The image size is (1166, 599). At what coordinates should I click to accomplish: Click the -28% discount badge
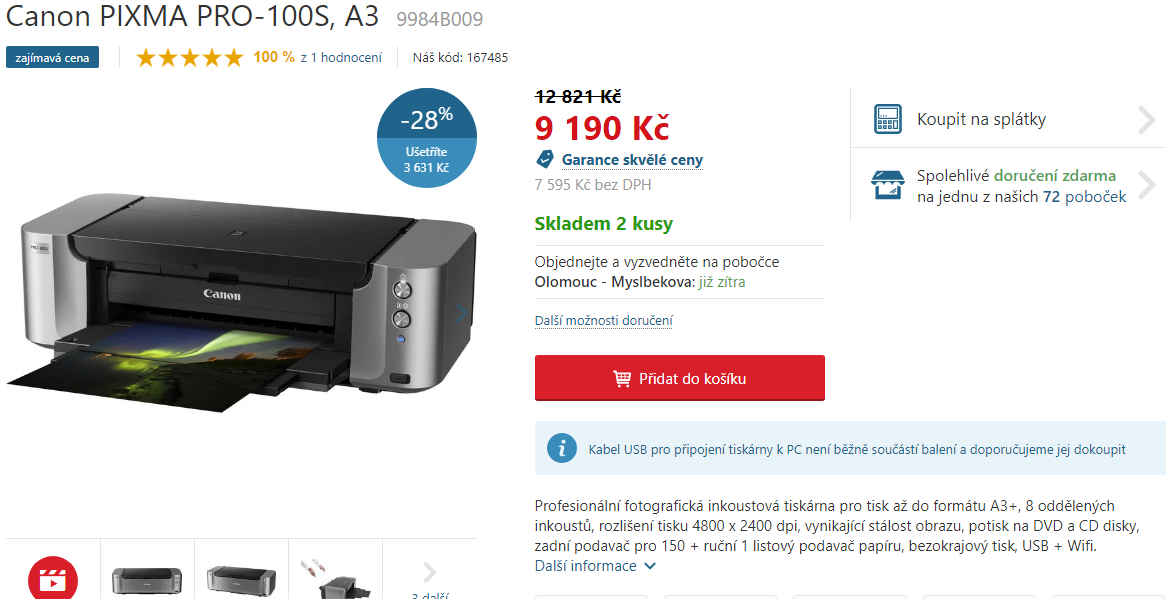(427, 138)
